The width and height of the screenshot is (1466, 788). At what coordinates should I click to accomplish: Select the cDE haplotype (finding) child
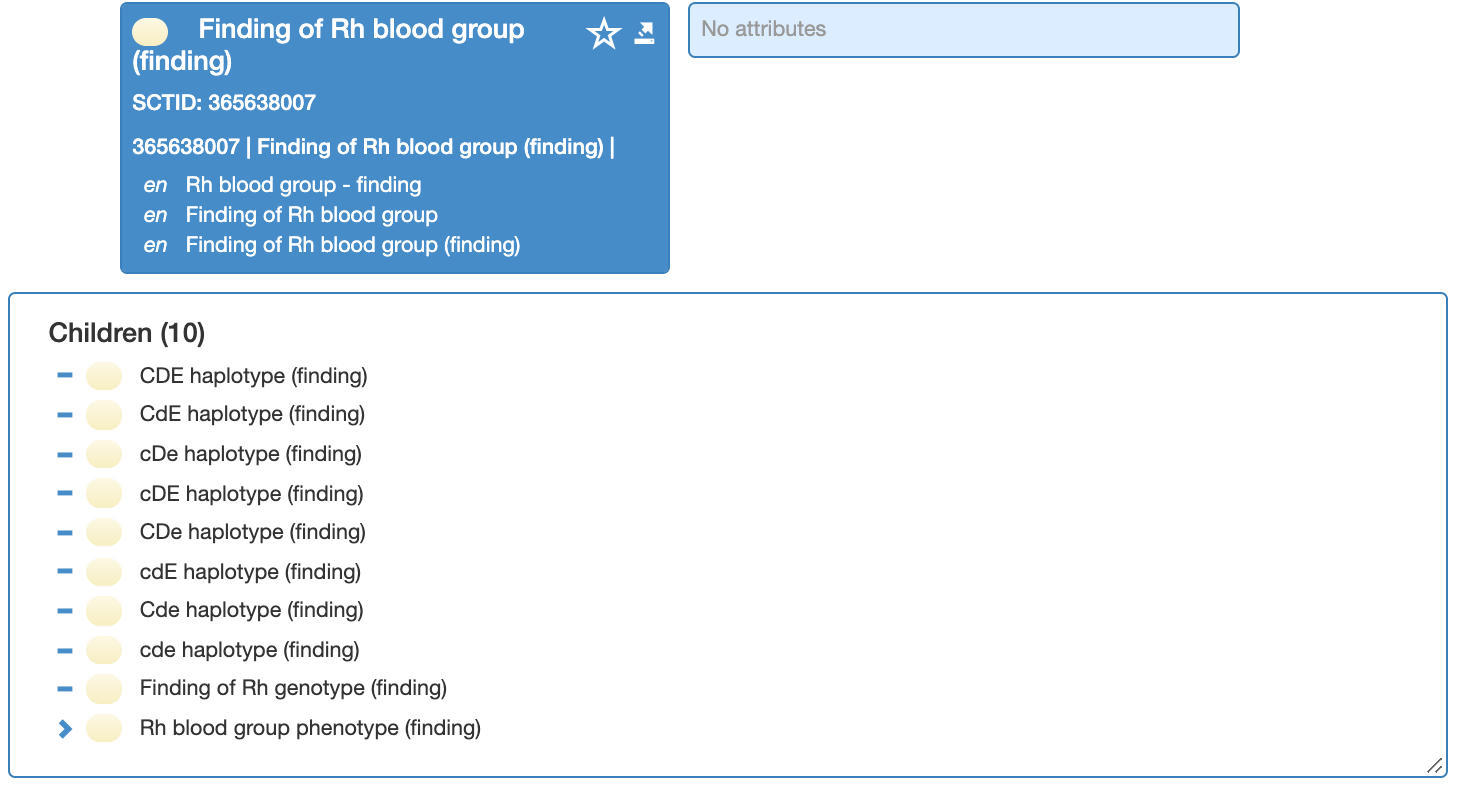(x=251, y=494)
